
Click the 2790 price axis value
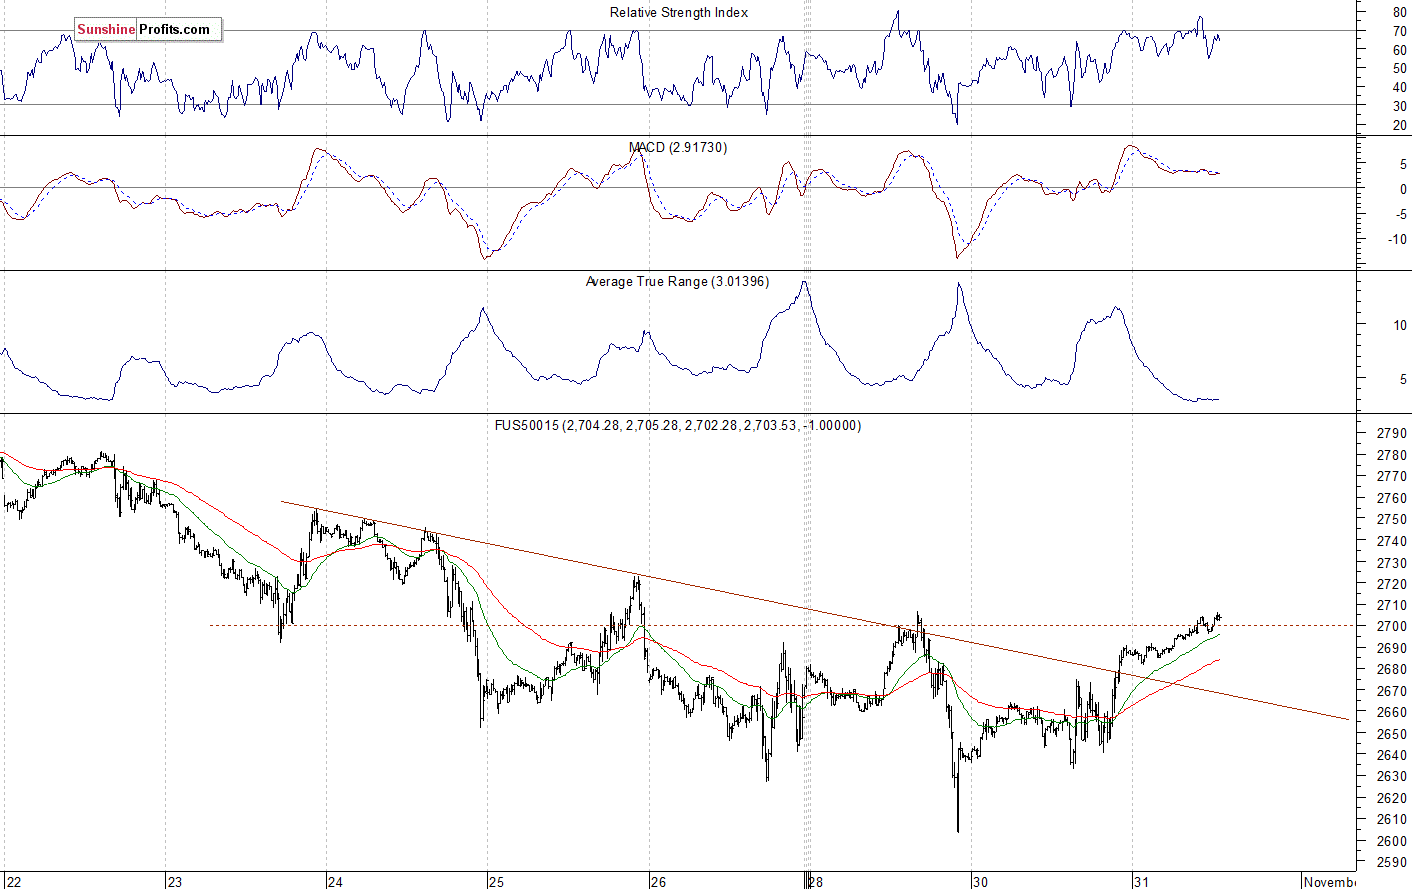[x=1391, y=434]
